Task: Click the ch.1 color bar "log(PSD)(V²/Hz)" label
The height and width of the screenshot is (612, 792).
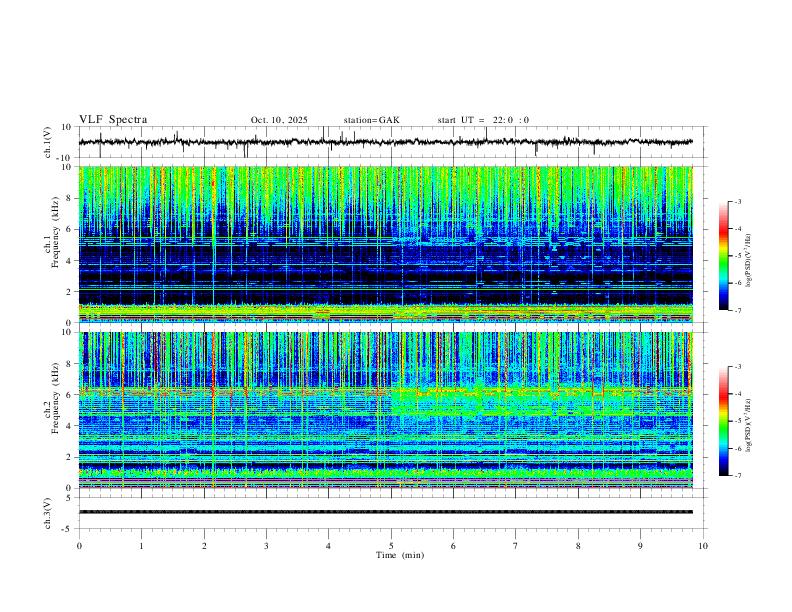Action: coord(749,261)
